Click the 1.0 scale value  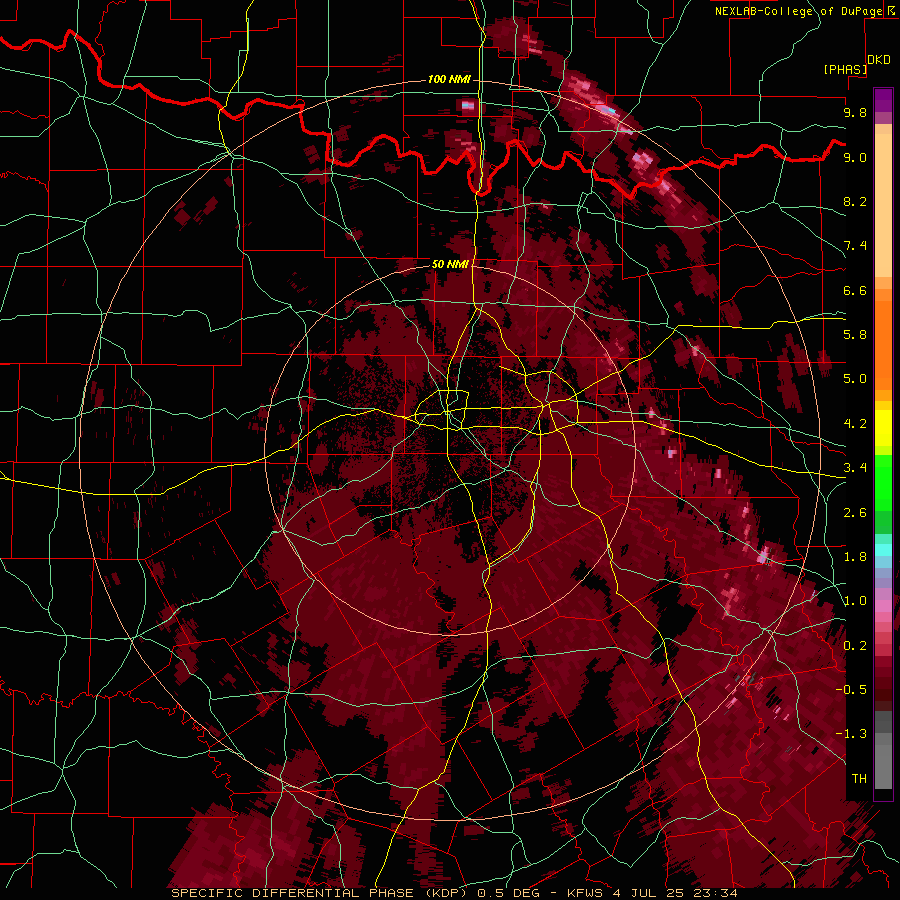pyautogui.click(x=855, y=601)
